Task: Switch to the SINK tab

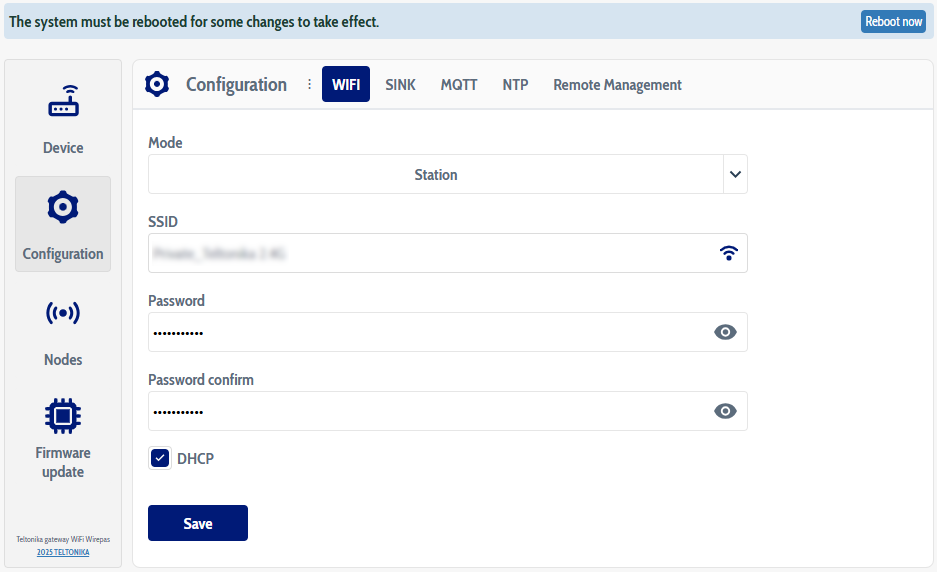Action: (x=400, y=85)
